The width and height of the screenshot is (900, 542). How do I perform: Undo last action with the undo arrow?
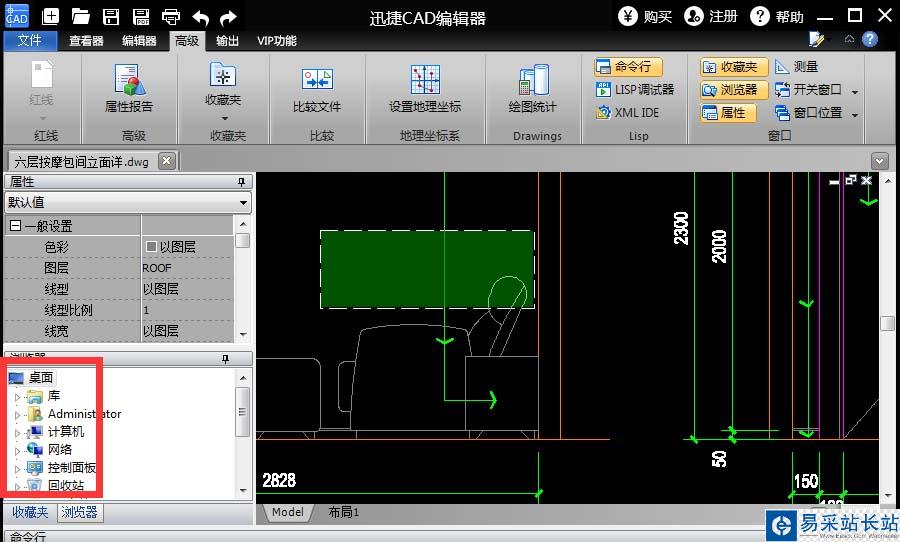pos(200,17)
